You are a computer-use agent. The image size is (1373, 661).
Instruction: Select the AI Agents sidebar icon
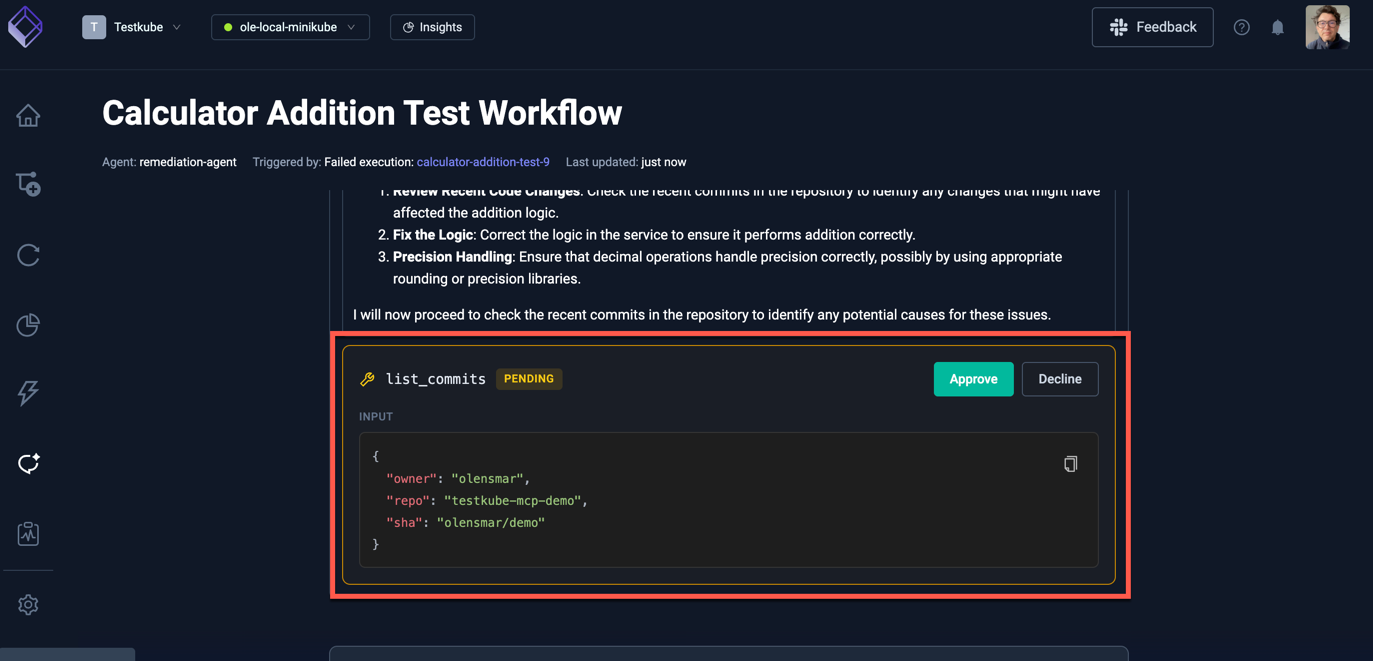pyautogui.click(x=27, y=463)
